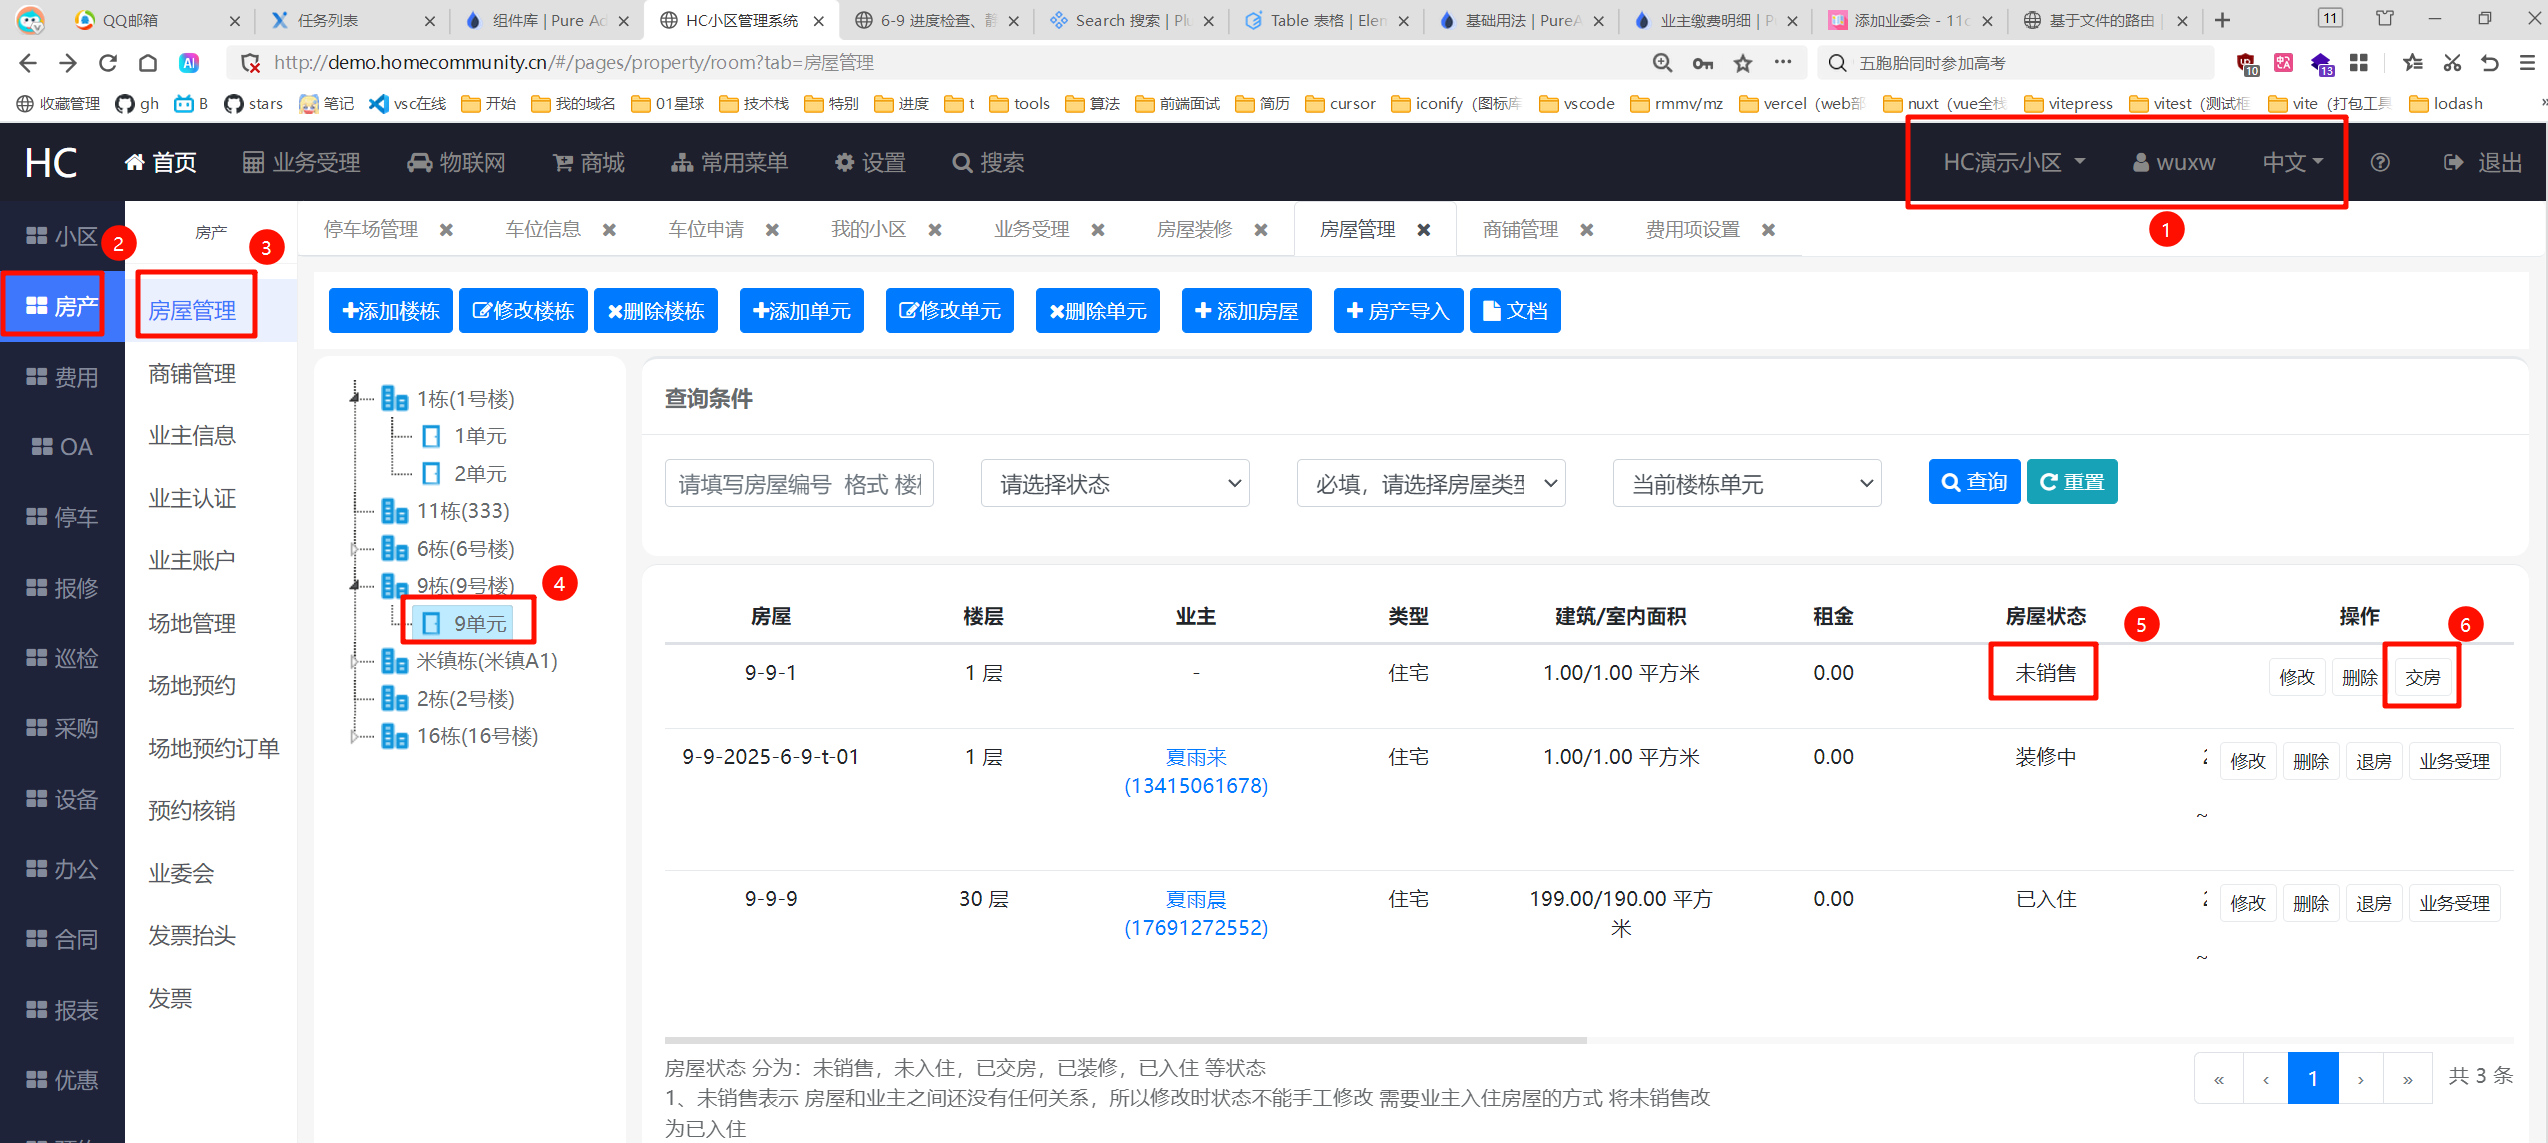The width and height of the screenshot is (2548, 1143).
Task: Click the 修改楼栋 button
Action: pyautogui.click(x=523, y=311)
